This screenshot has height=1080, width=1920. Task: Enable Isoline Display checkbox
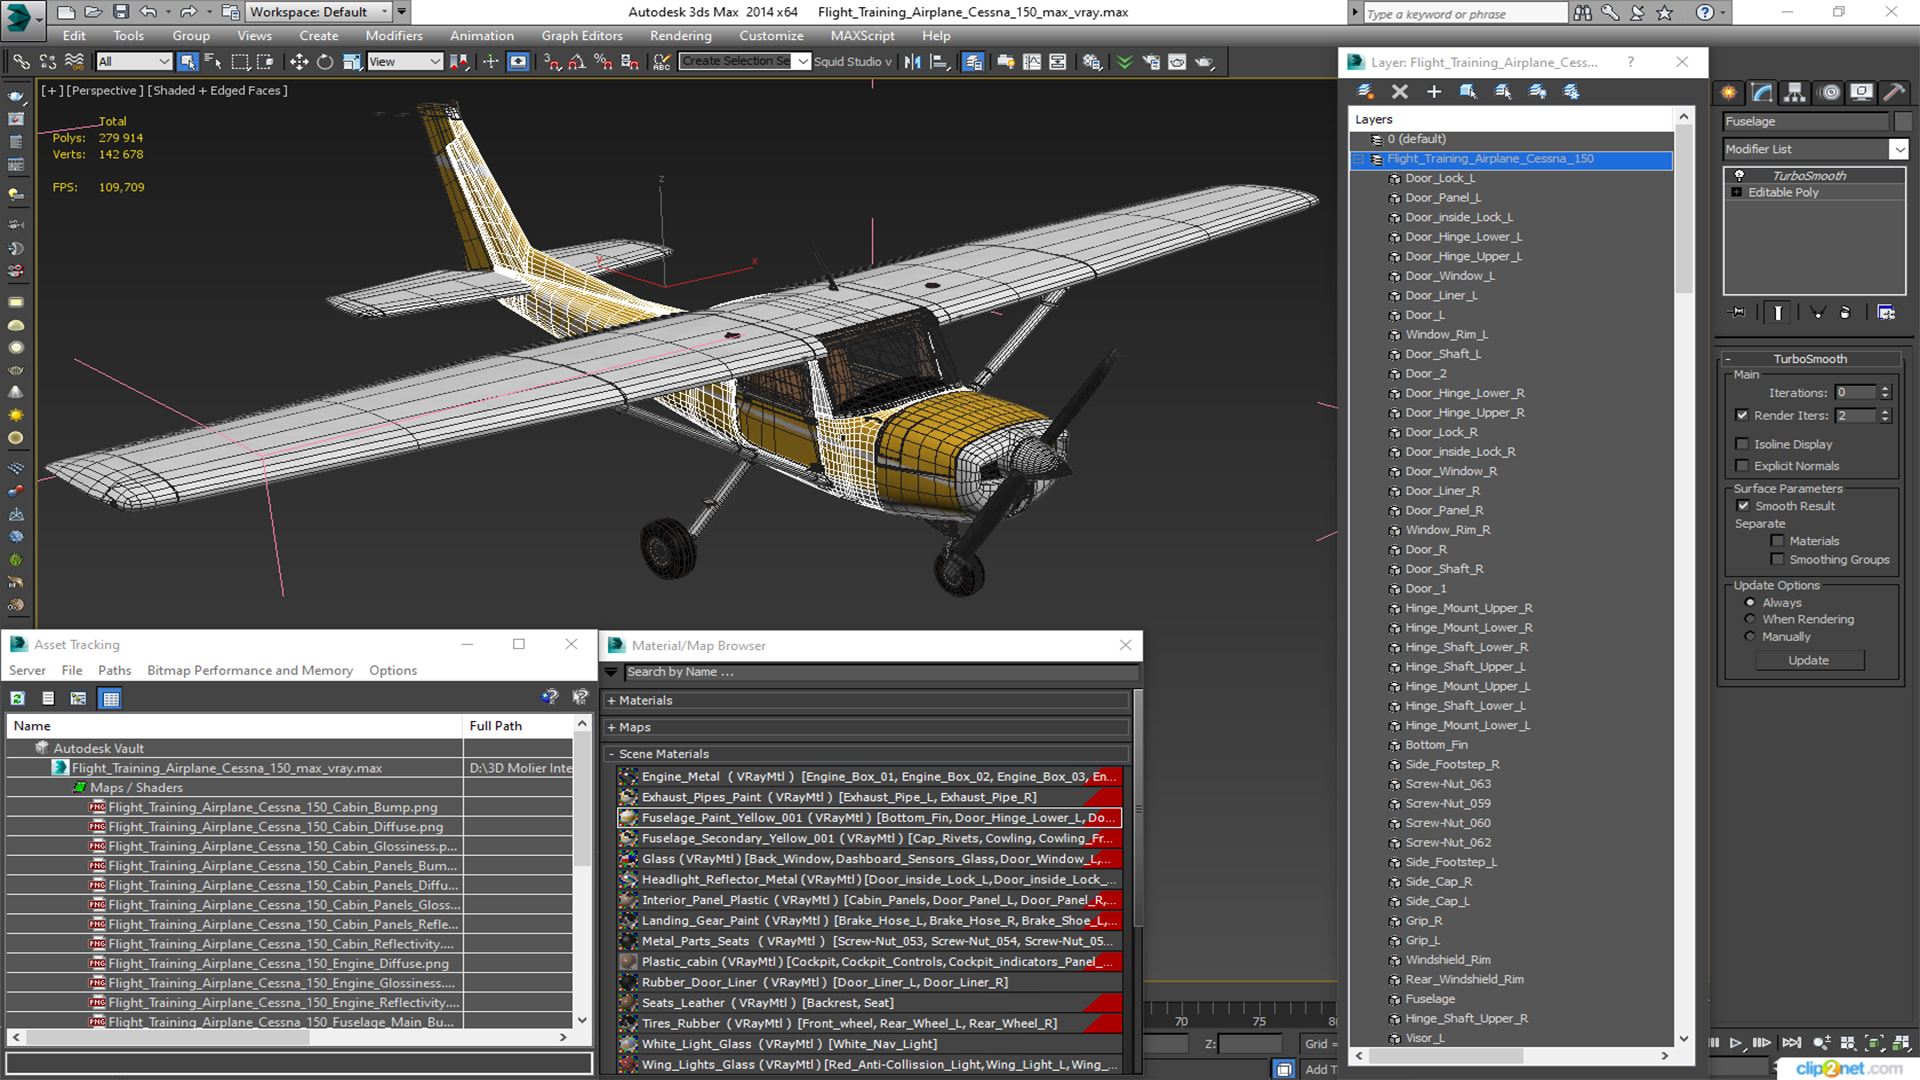1742,444
